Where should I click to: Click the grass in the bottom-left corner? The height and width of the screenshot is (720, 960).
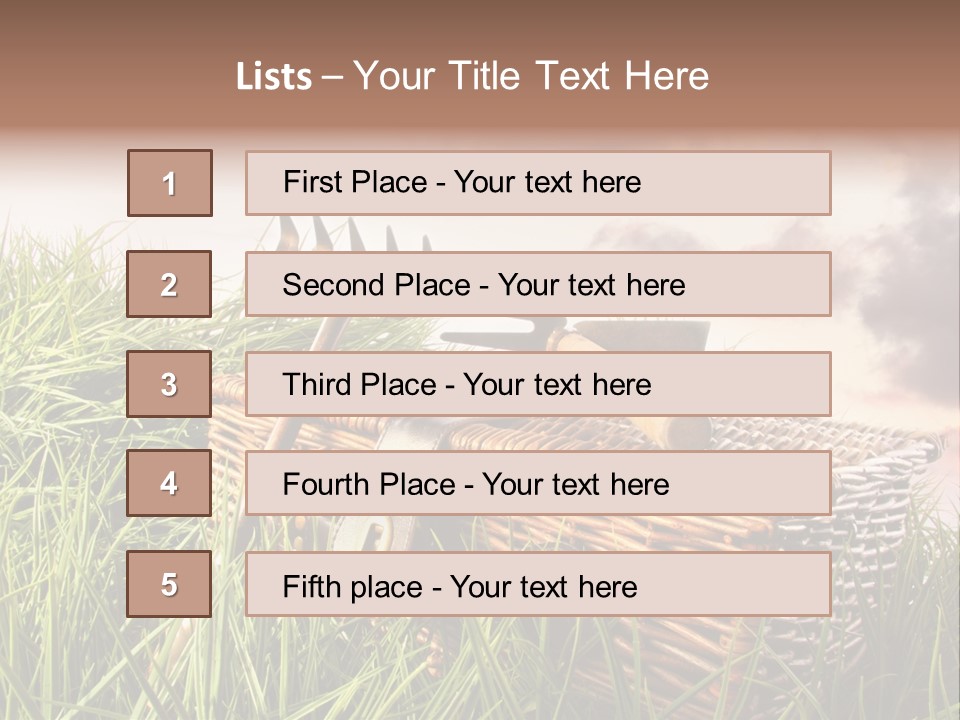(x=60, y=660)
